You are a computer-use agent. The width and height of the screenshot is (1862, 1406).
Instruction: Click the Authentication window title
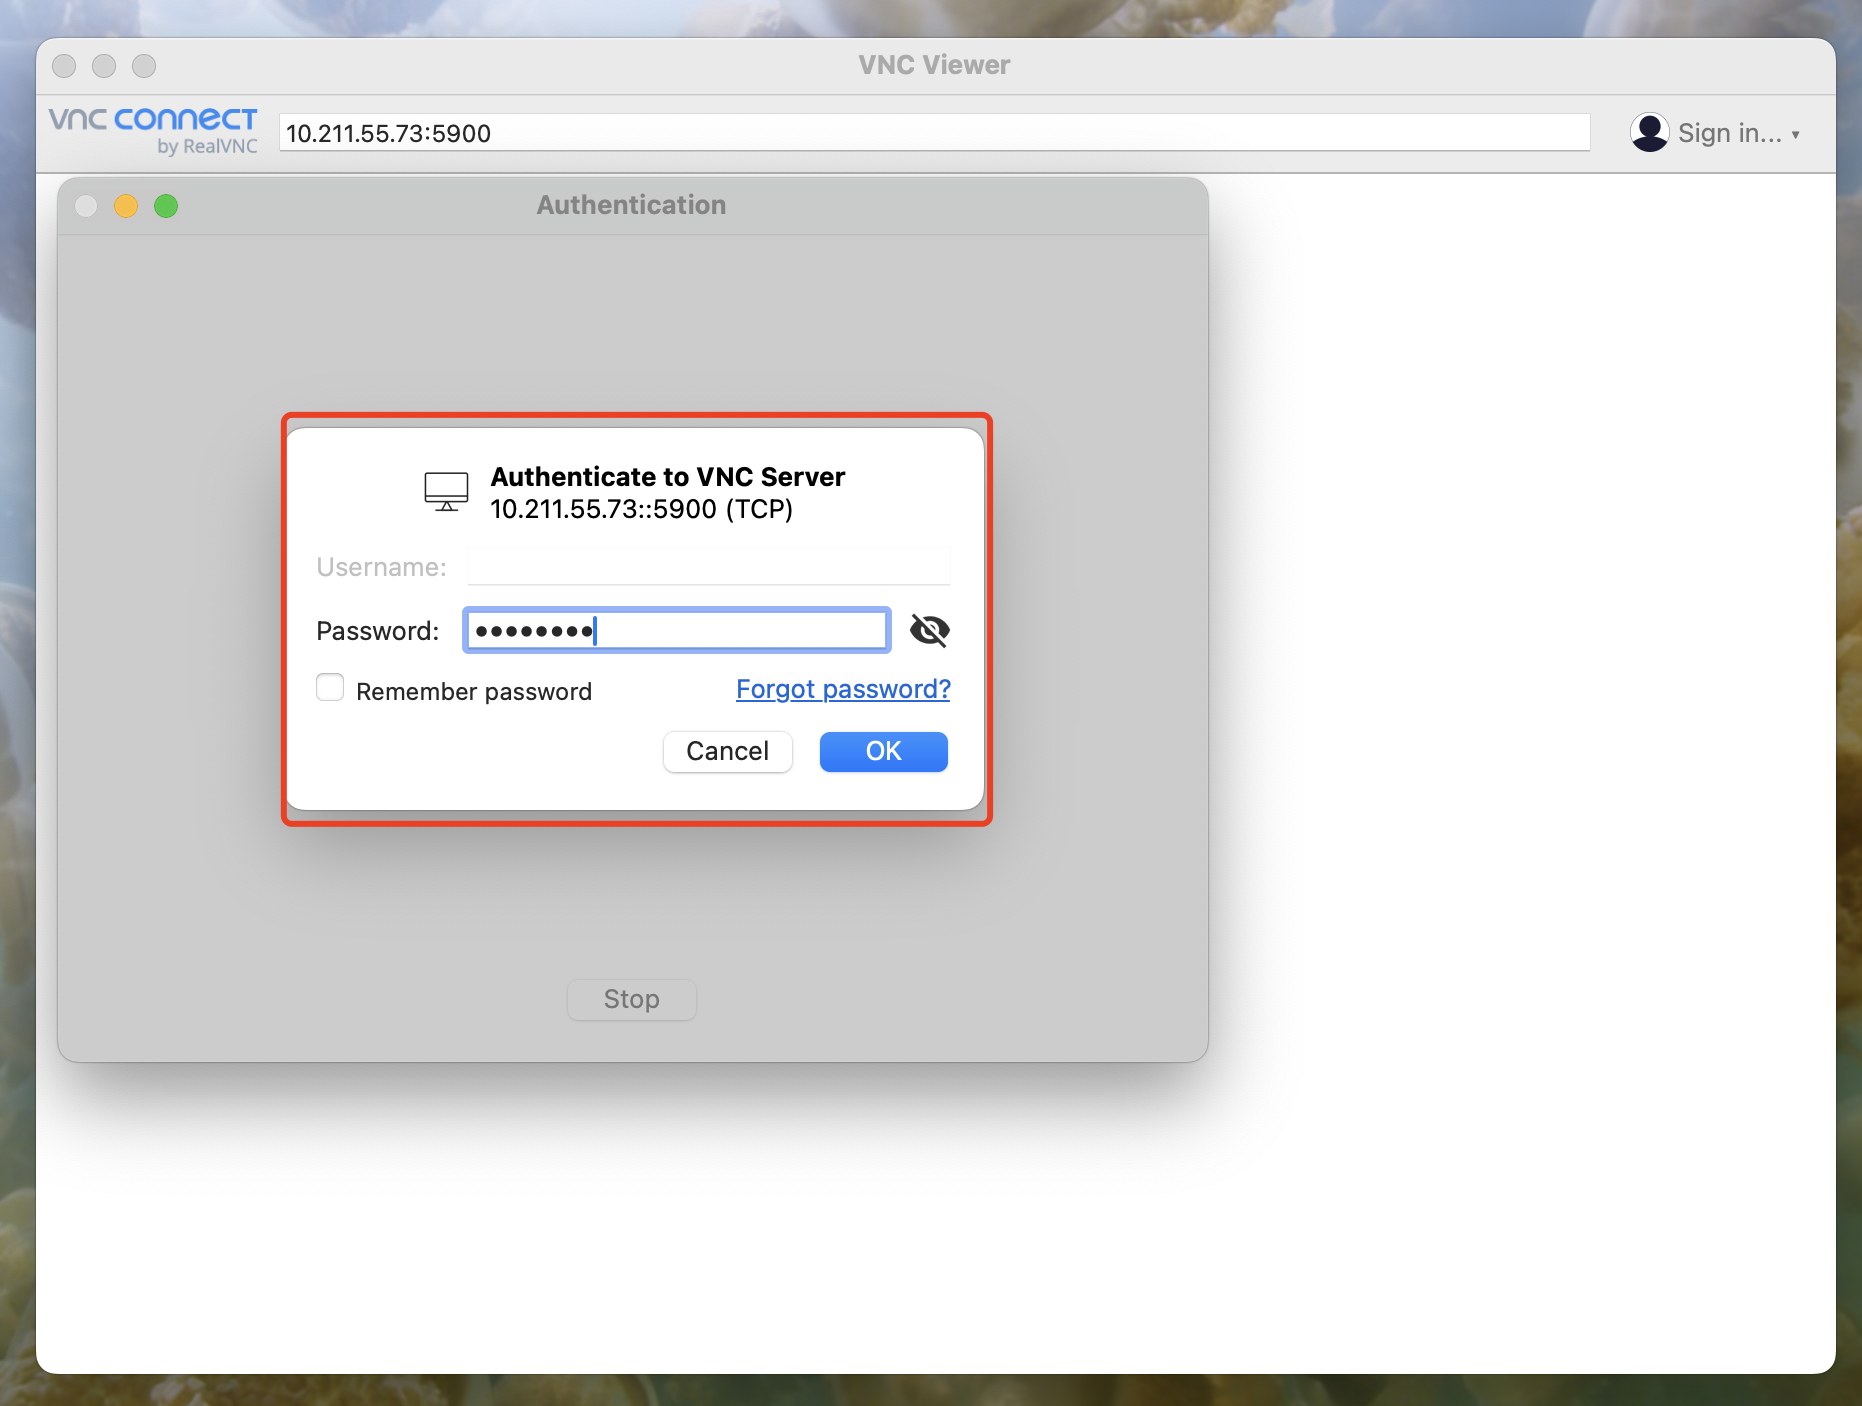pos(631,205)
